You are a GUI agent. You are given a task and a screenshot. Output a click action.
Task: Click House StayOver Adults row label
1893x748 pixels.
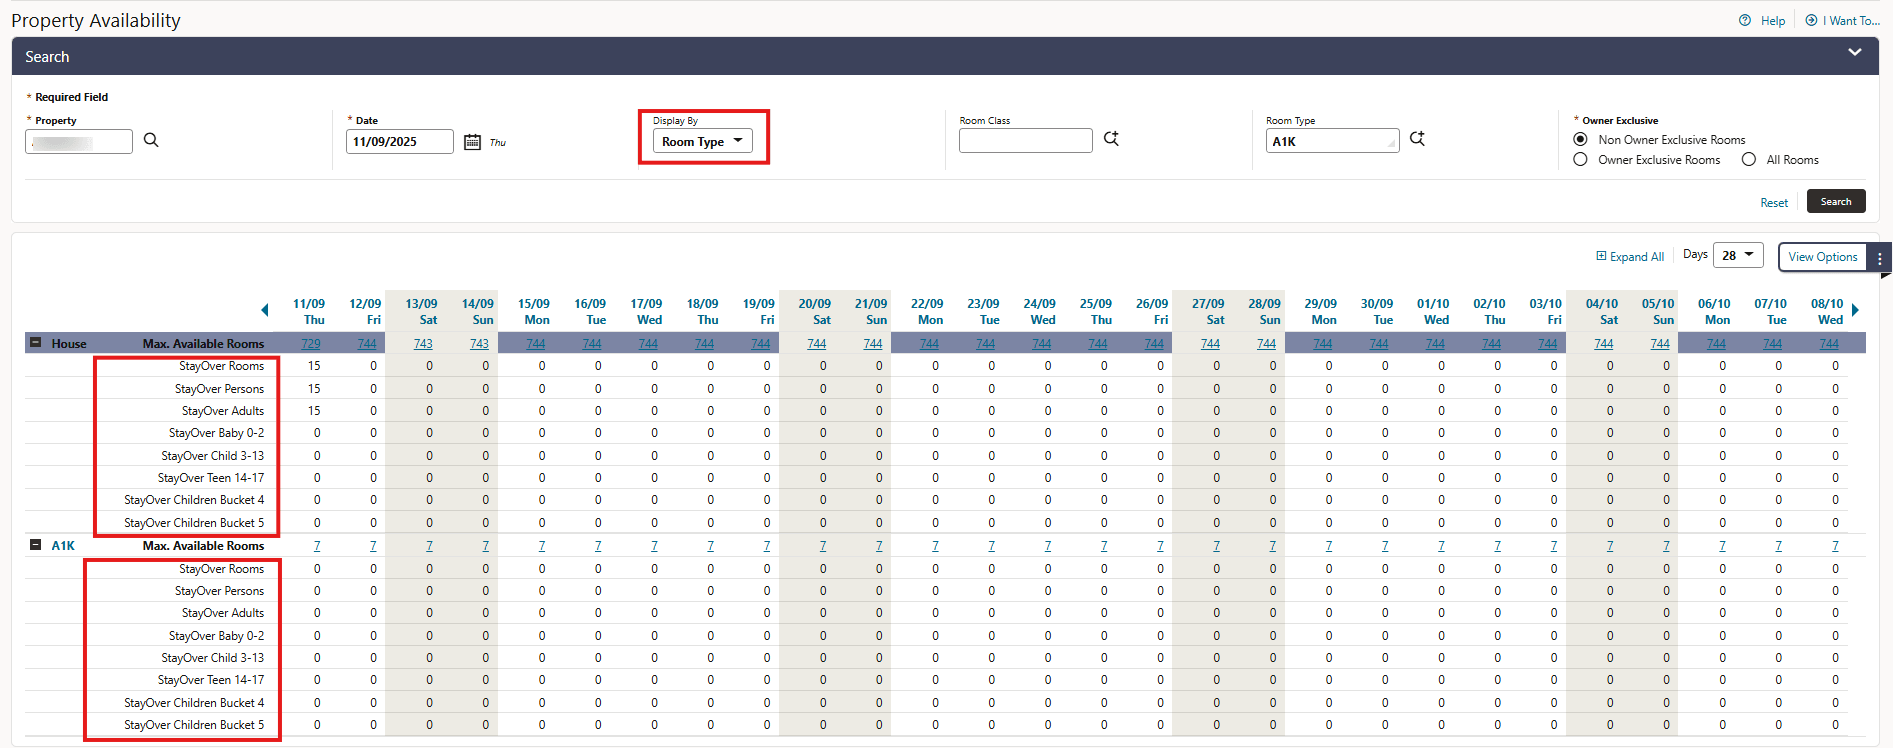pos(223,411)
